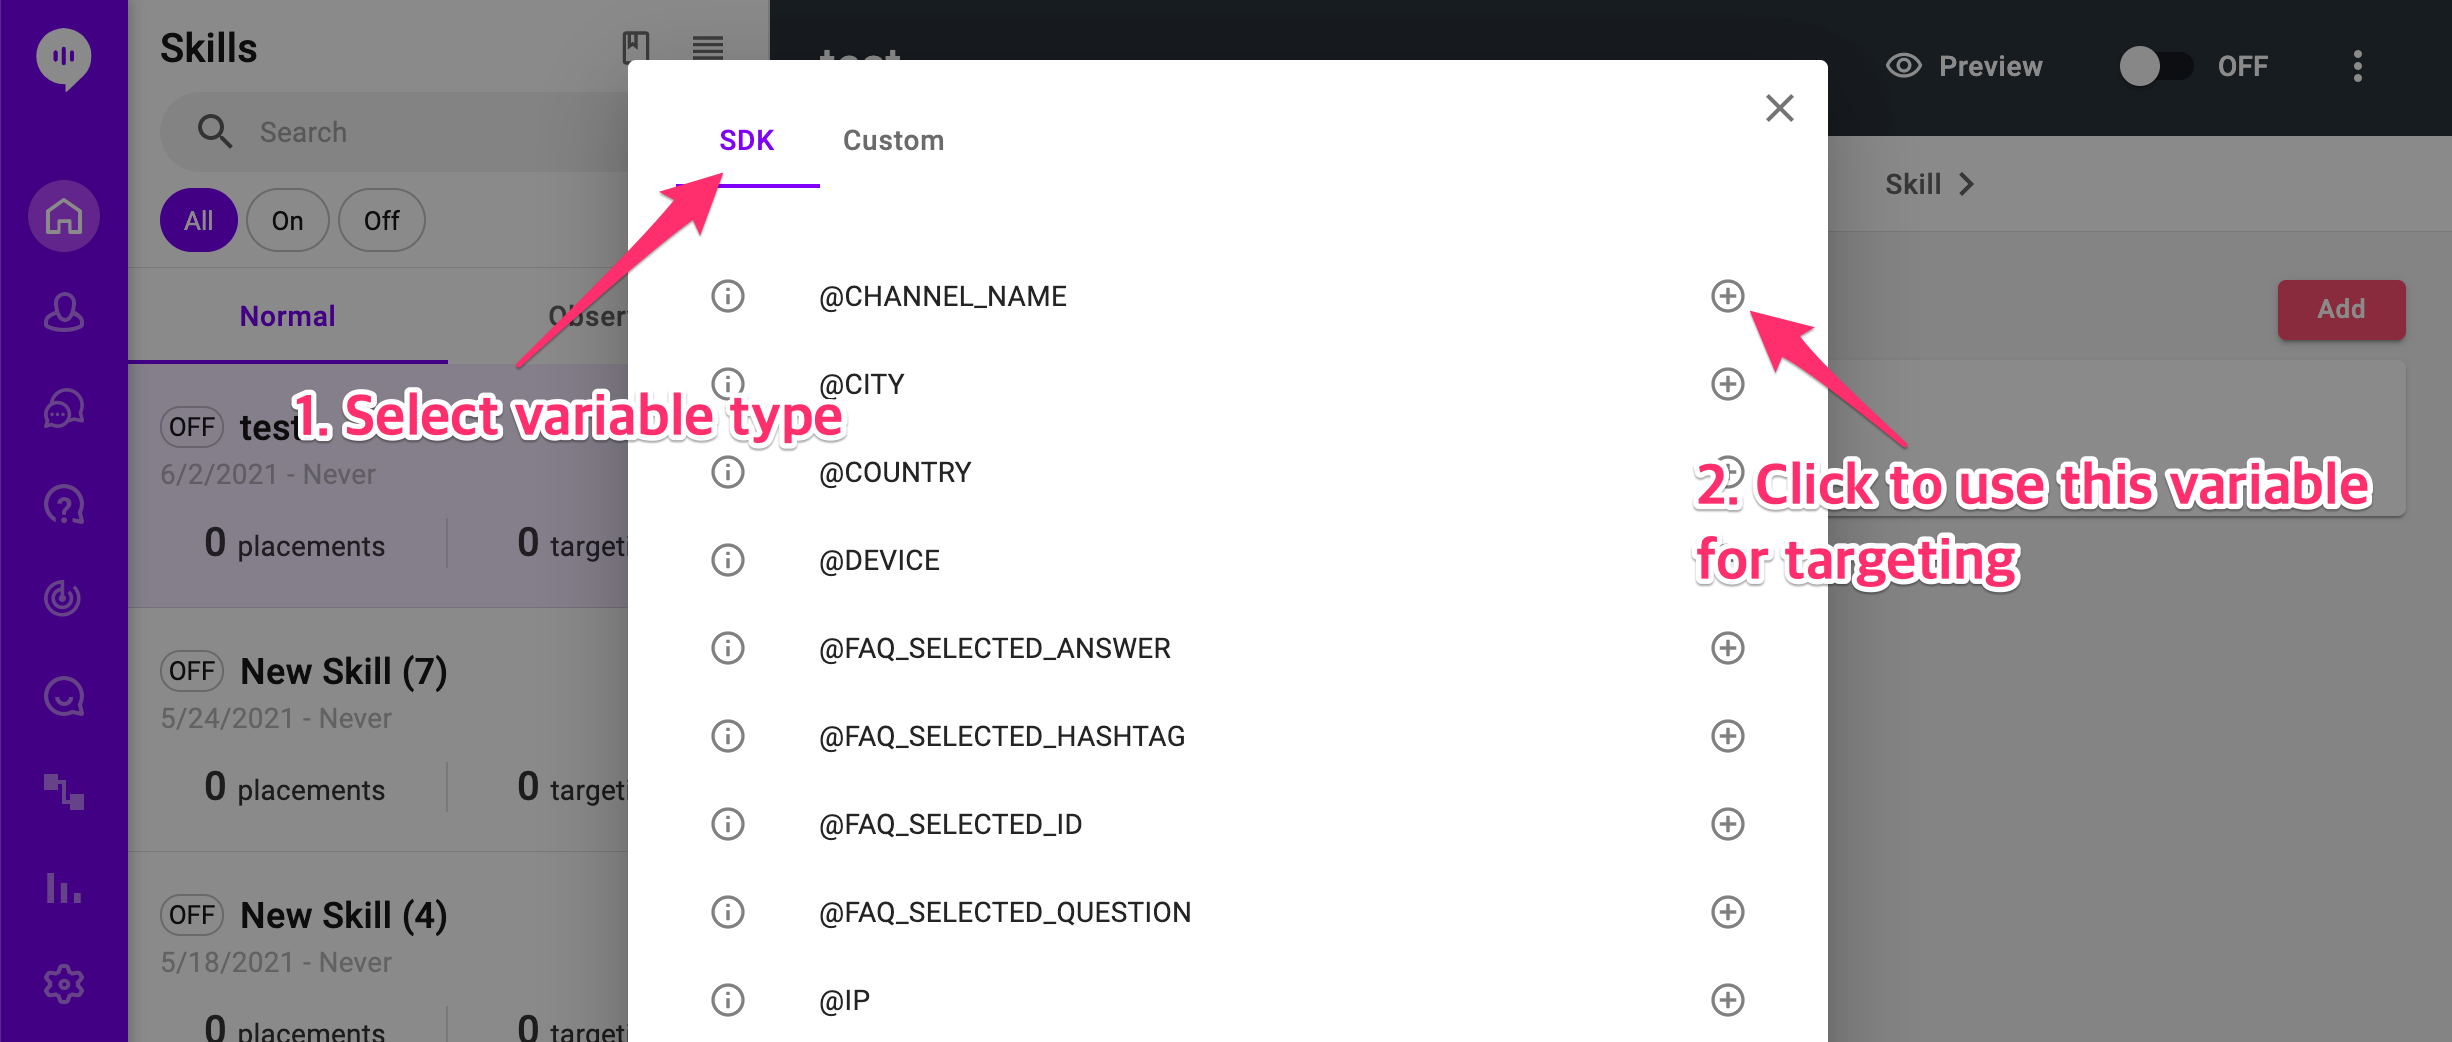2452x1042 pixels.
Task: Open the user profile icon in the sidebar
Action: pyautogui.click(x=64, y=312)
